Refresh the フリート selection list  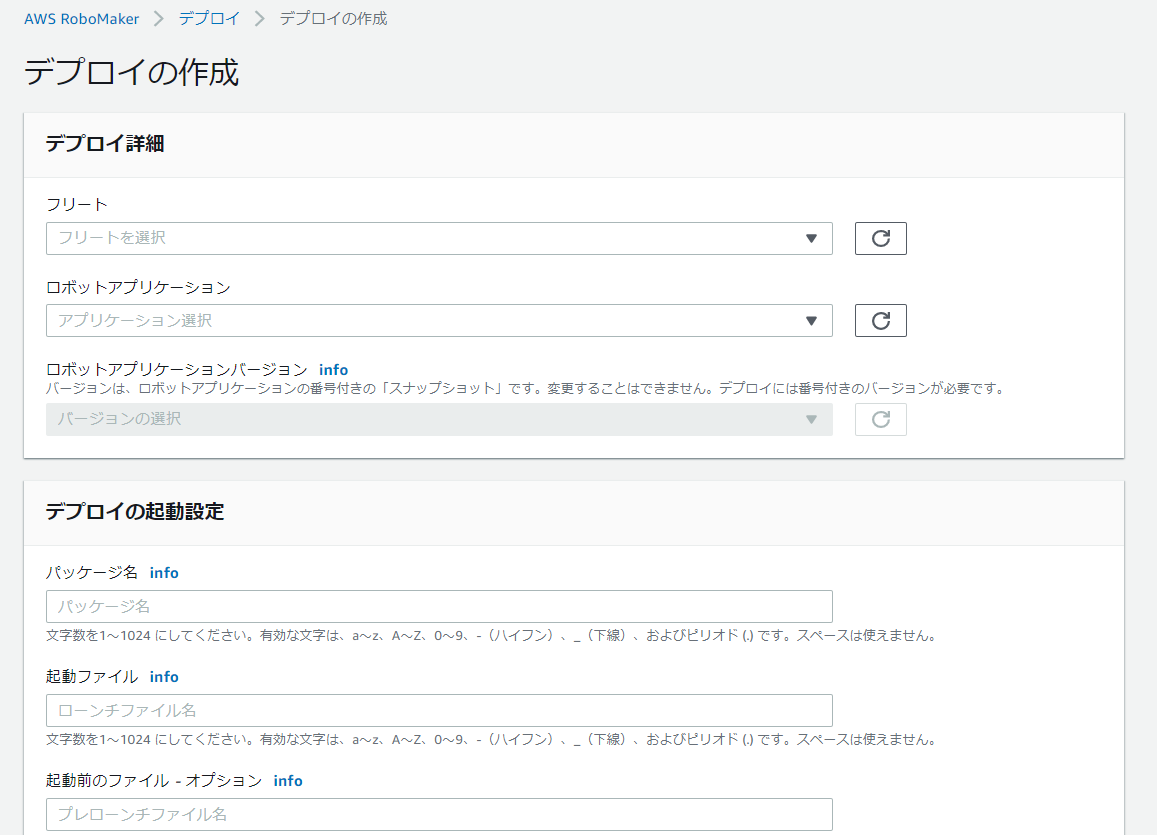[880, 238]
